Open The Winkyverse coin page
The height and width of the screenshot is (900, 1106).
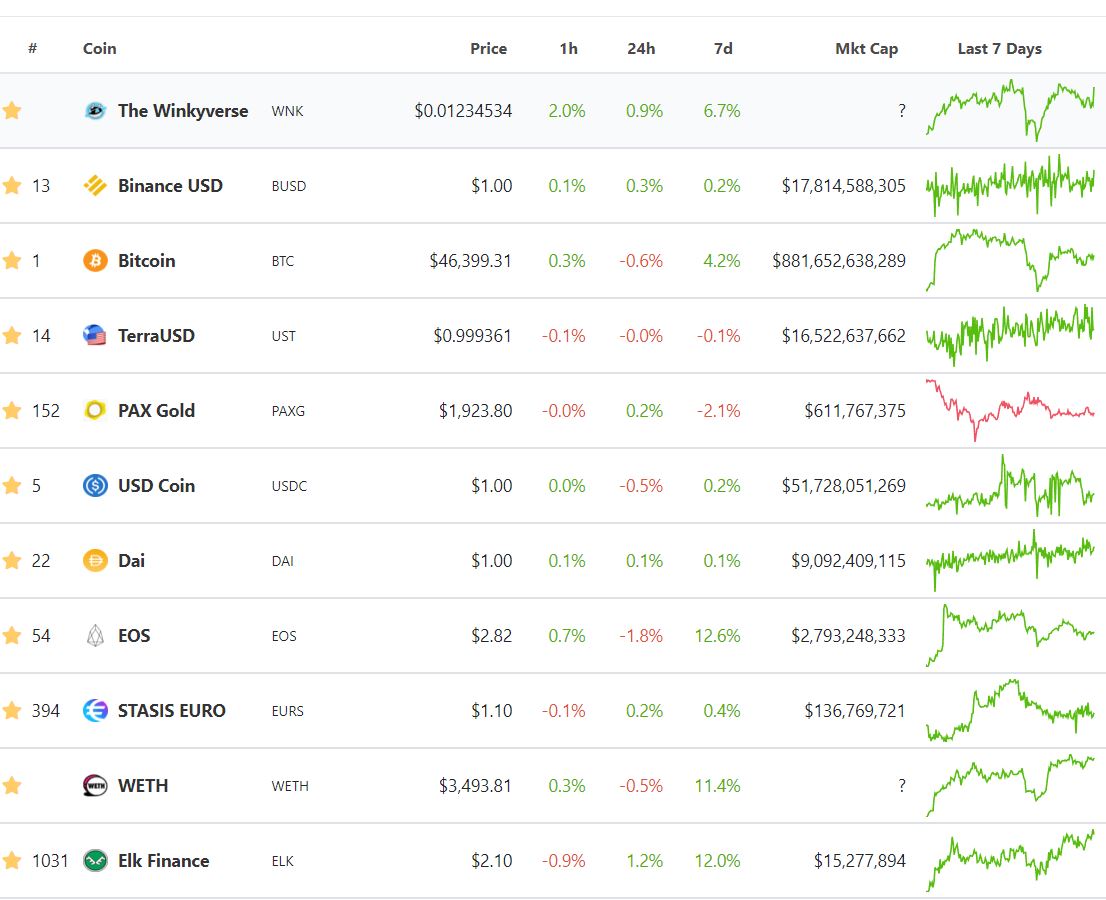(183, 111)
